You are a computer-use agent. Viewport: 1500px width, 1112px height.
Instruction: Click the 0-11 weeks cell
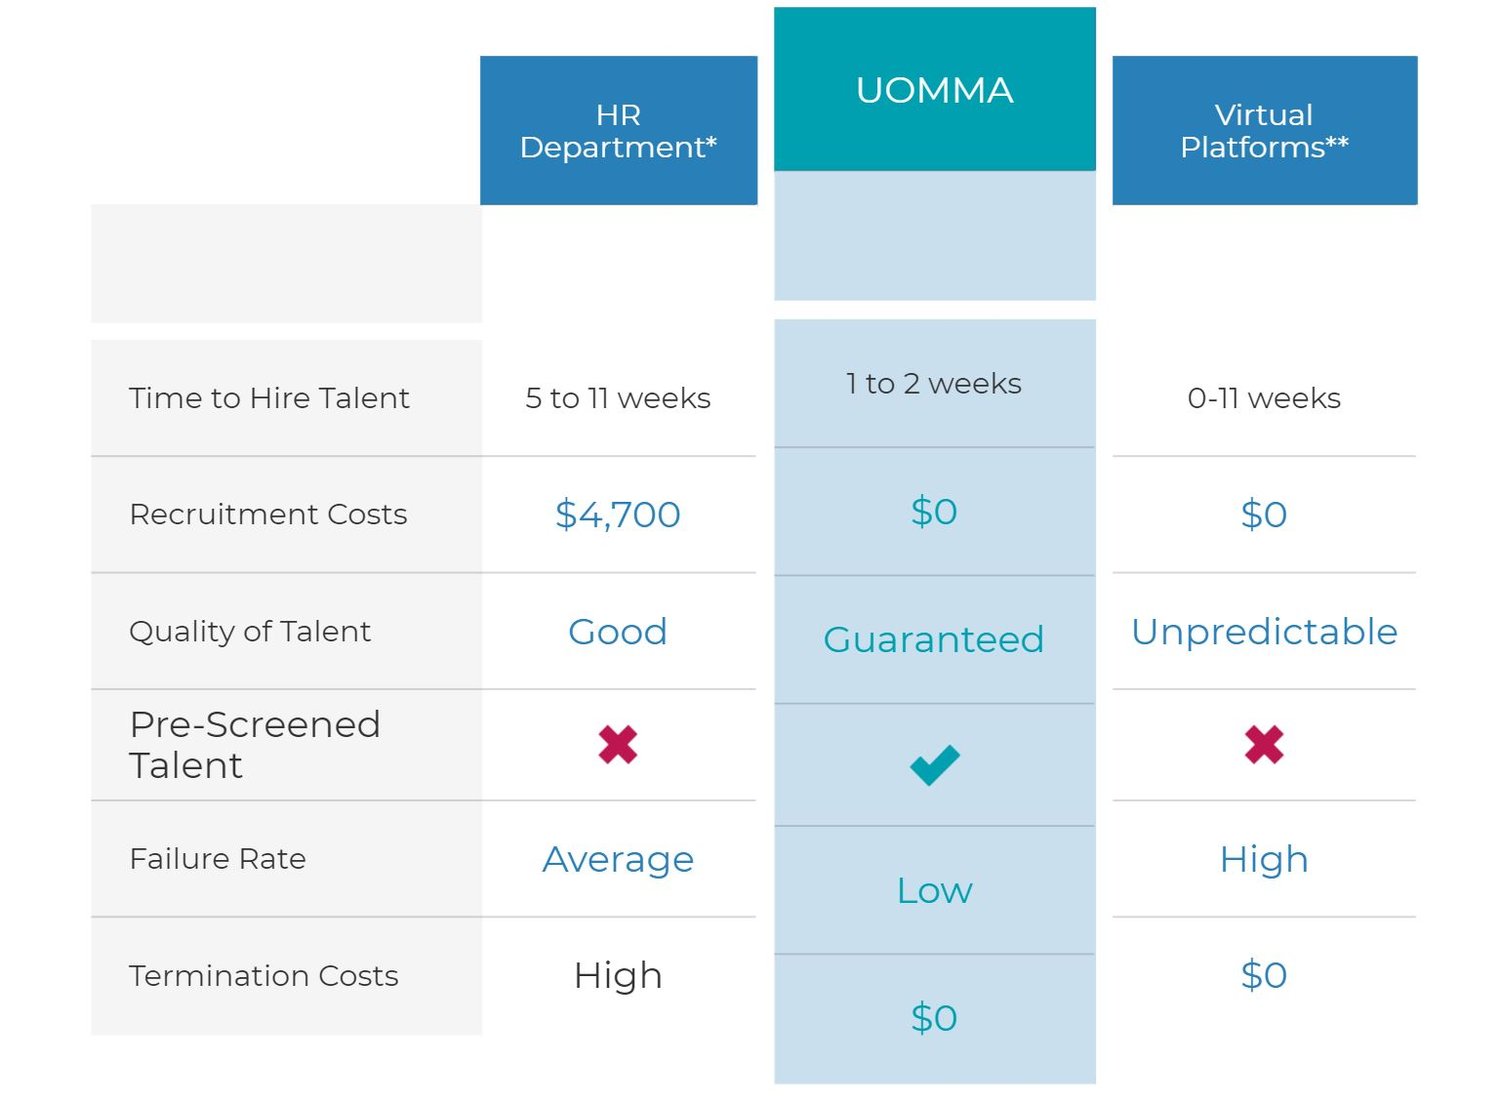point(1264,398)
